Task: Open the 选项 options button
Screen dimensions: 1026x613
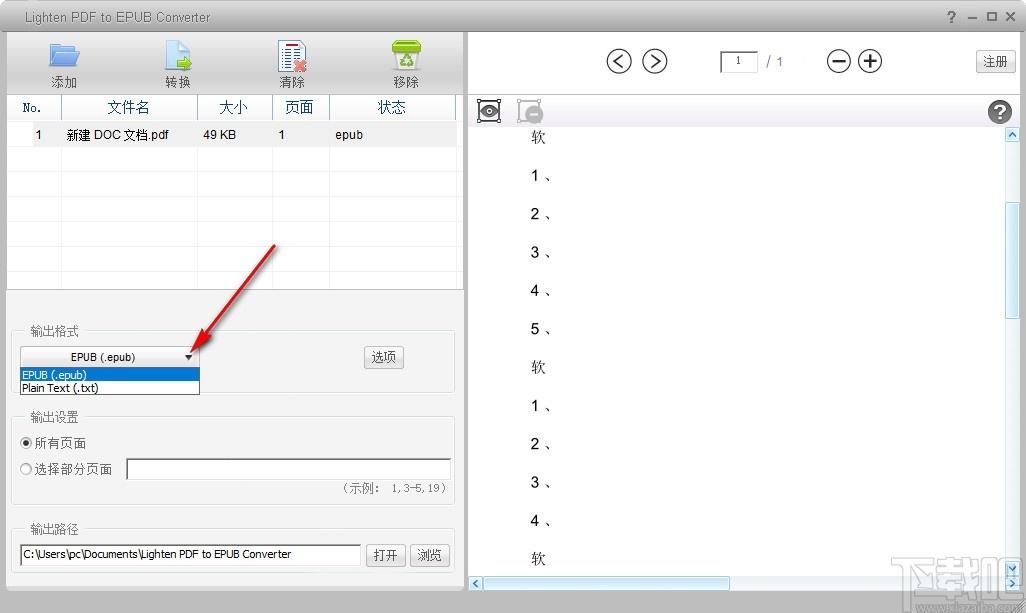Action: (383, 357)
